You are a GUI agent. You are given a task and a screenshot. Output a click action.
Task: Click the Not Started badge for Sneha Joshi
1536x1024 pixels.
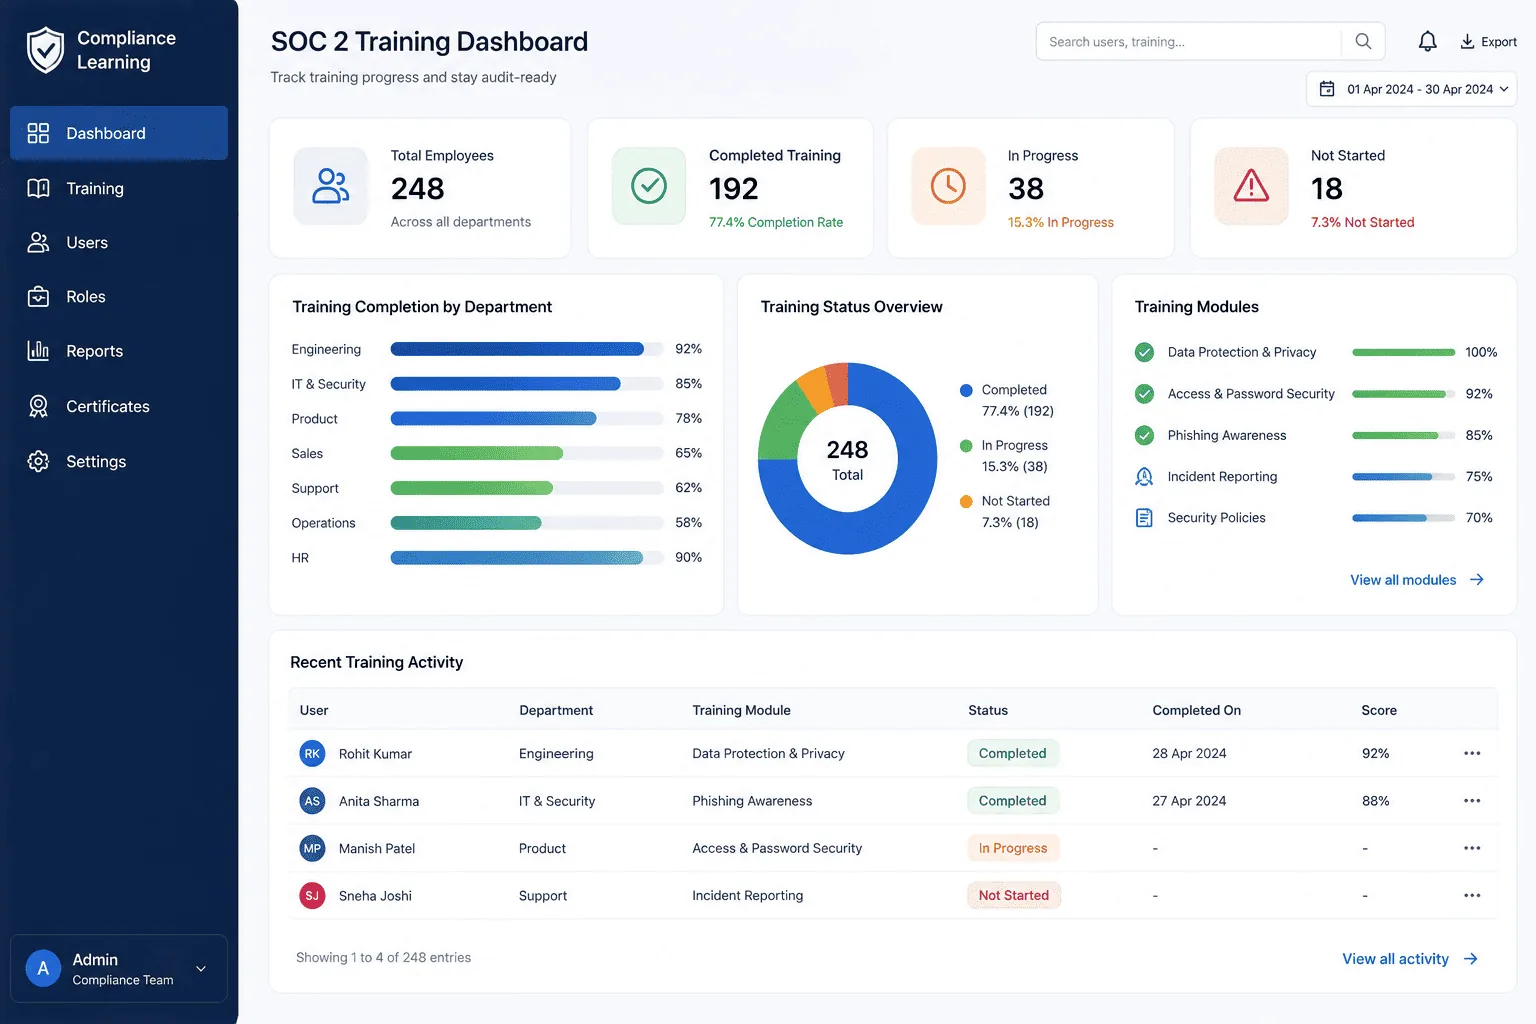coord(1013,895)
